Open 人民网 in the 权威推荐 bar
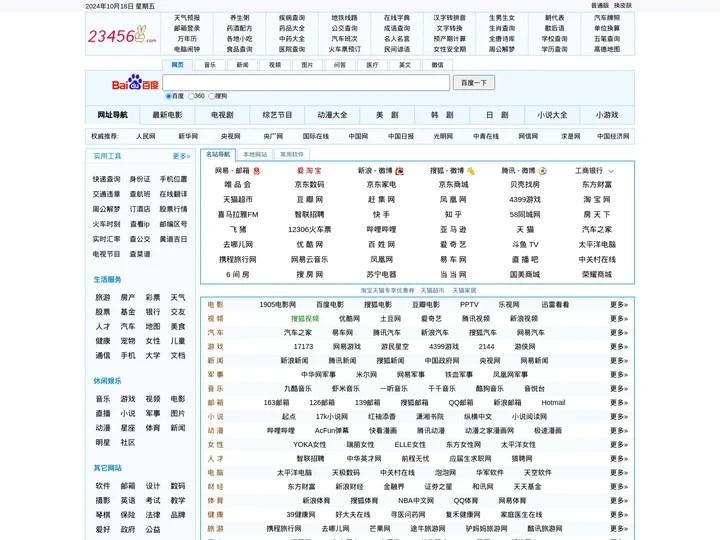 (146, 136)
